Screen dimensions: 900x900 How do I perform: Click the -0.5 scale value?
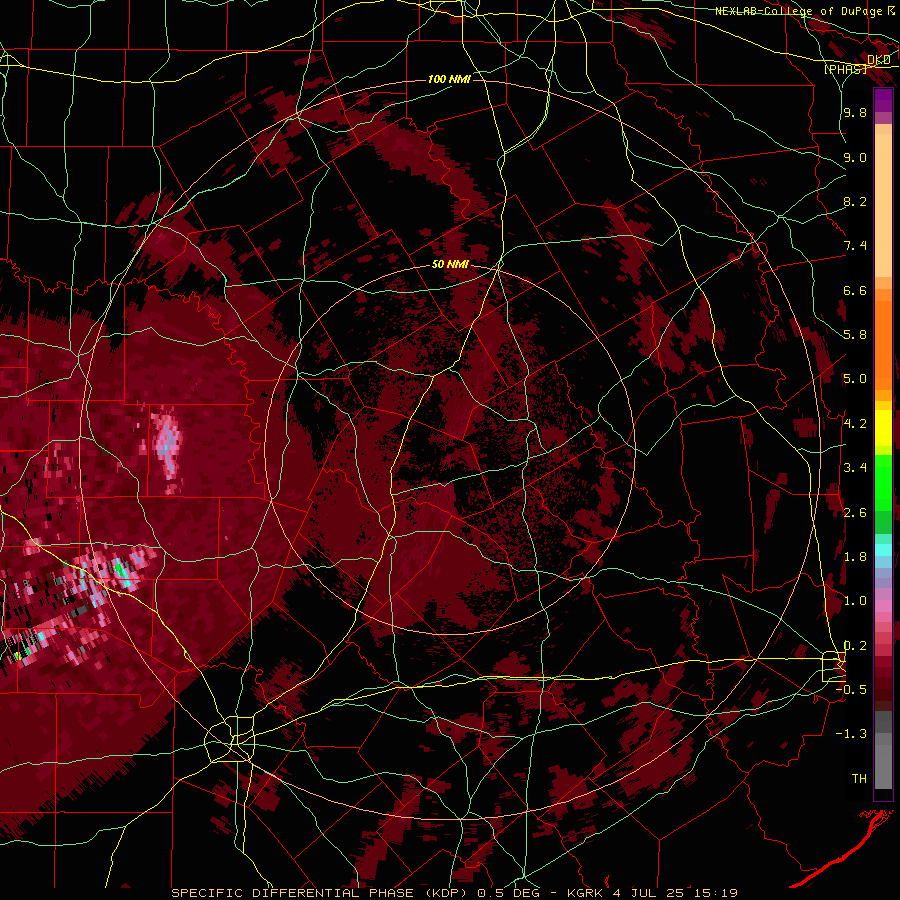pos(851,689)
